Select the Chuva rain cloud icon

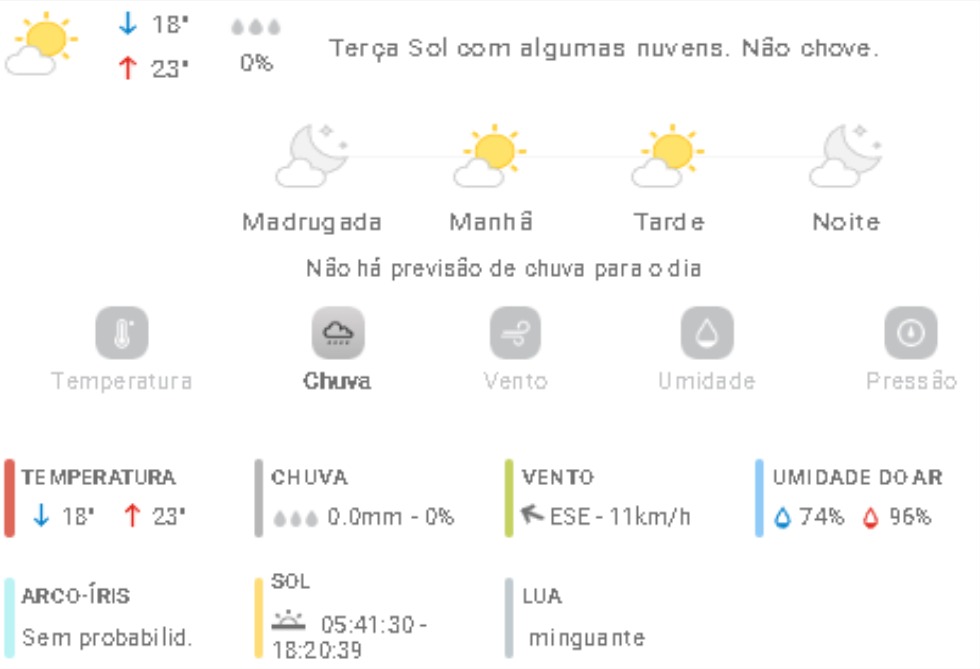[337, 333]
